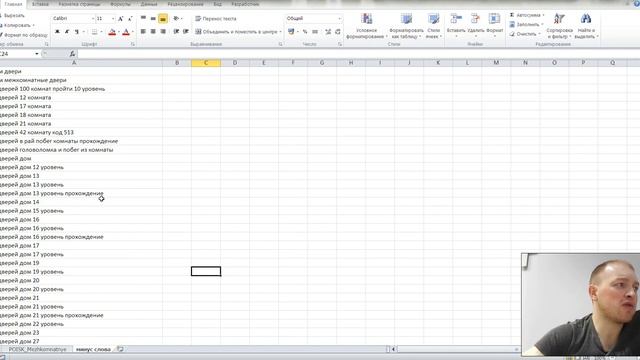This screenshot has height=360, width=640.
Task: Click the insert new sheet icon
Action: click(x=120, y=349)
